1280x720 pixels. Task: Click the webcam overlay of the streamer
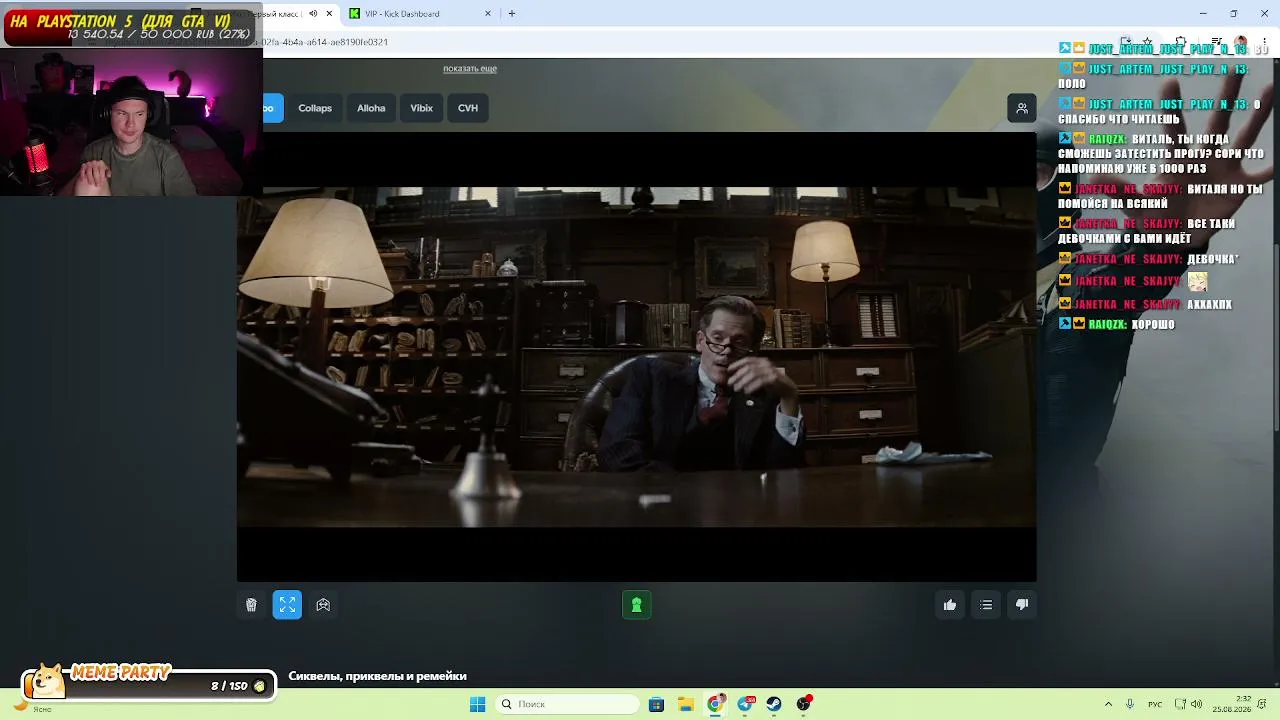(131, 121)
